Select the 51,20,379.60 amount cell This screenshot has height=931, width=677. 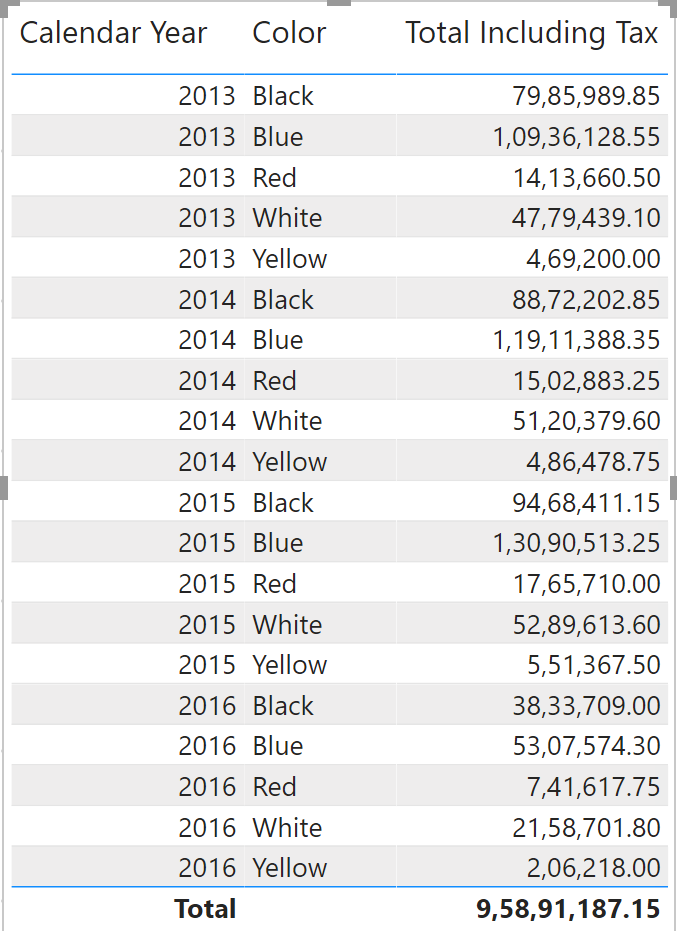(x=586, y=421)
